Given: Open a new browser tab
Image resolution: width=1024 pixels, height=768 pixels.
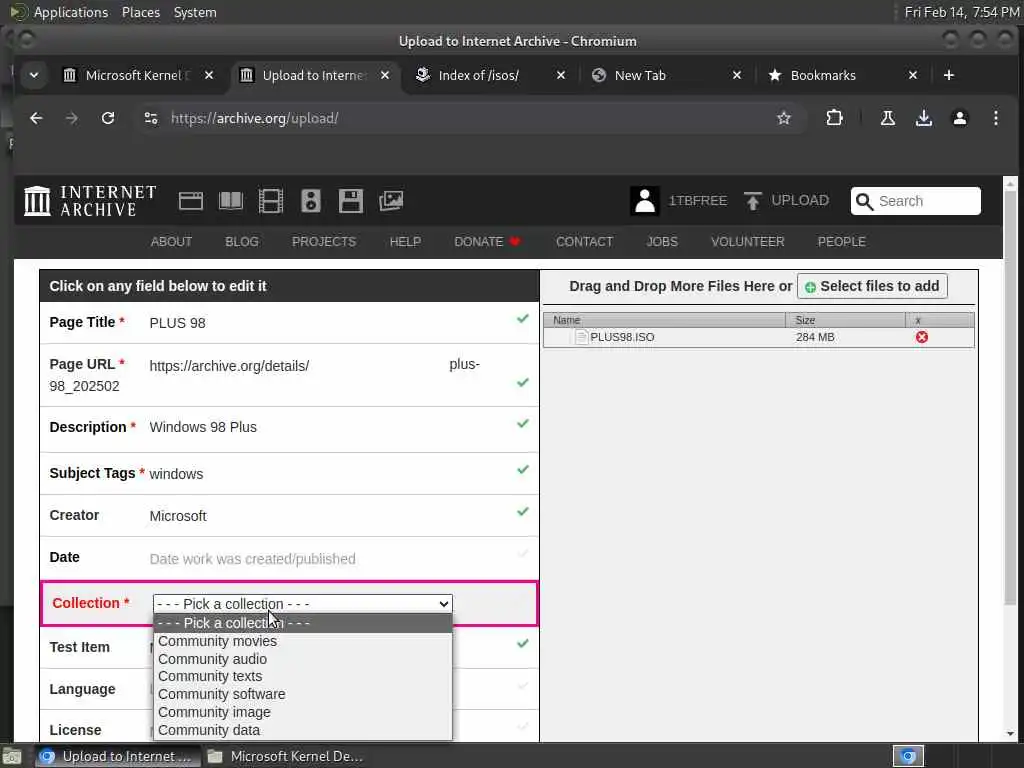Looking at the screenshot, I should click(949, 75).
